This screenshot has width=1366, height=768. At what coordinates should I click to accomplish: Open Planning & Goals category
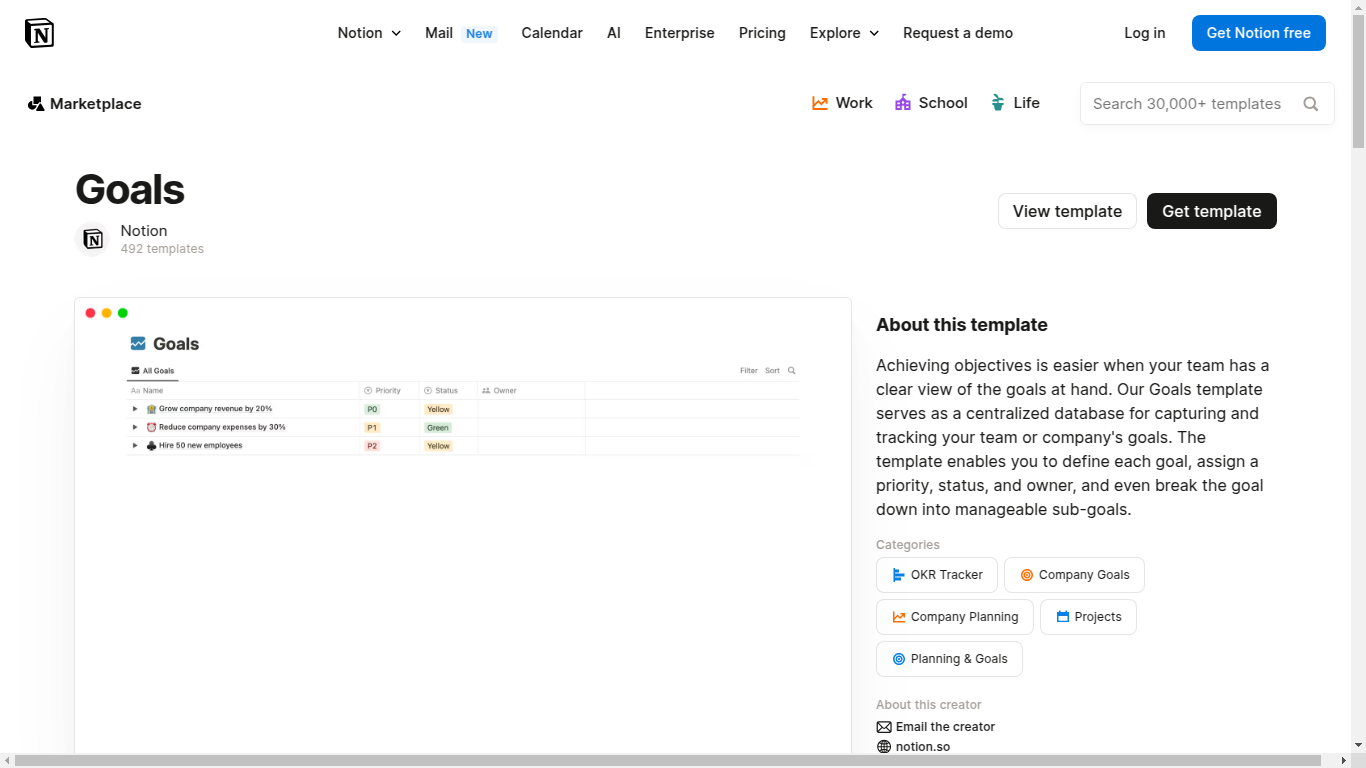tap(949, 659)
